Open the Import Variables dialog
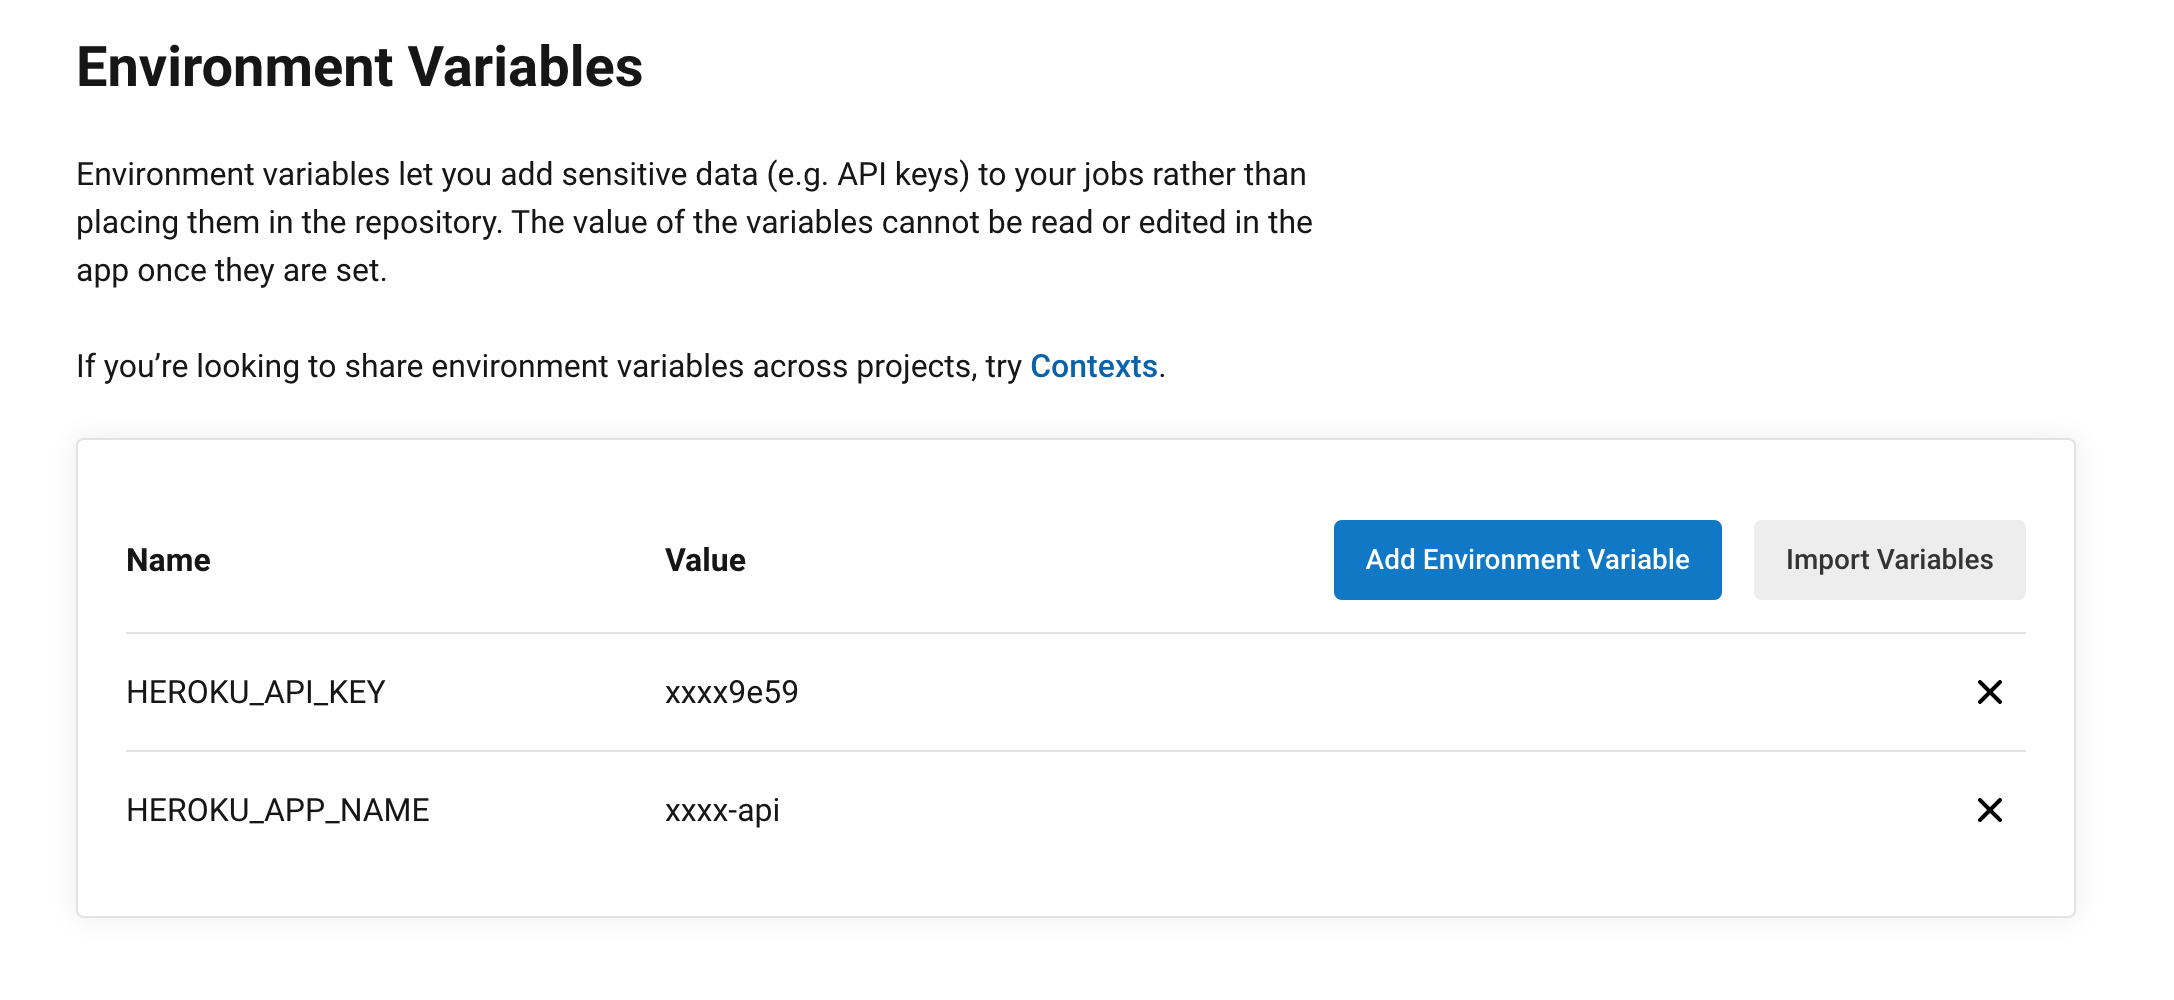Screen dimensions: 2174x1000 pyautogui.click(x=1889, y=560)
